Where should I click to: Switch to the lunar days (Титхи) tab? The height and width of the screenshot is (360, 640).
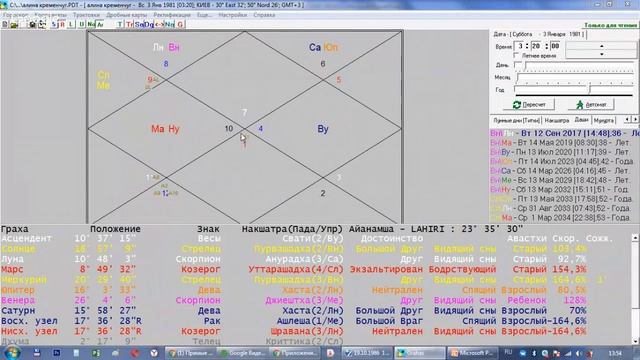516,120
